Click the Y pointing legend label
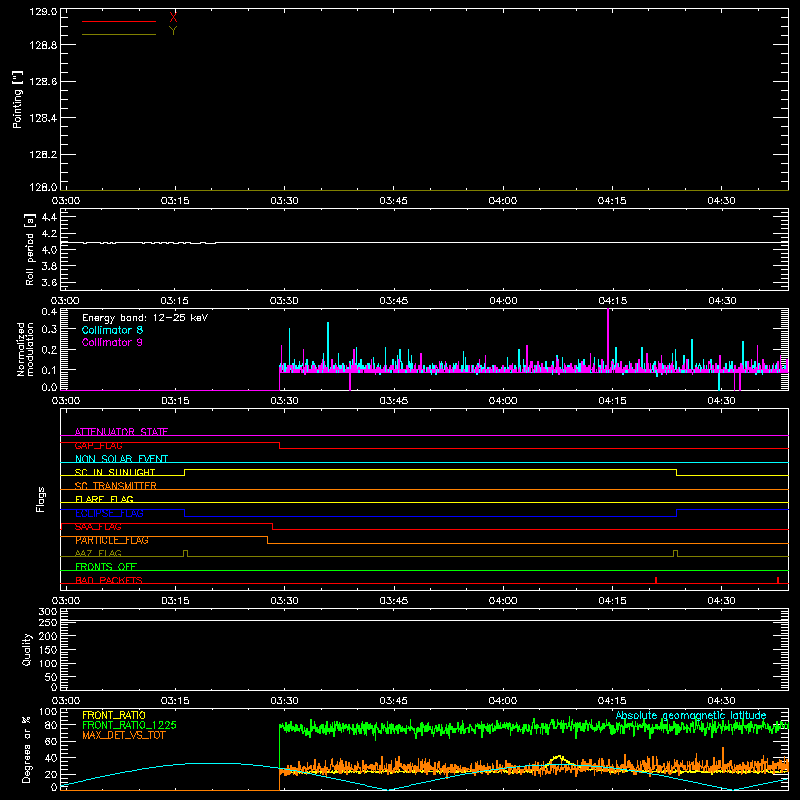Image resolution: width=800 pixels, height=800 pixels. tap(173, 31)
